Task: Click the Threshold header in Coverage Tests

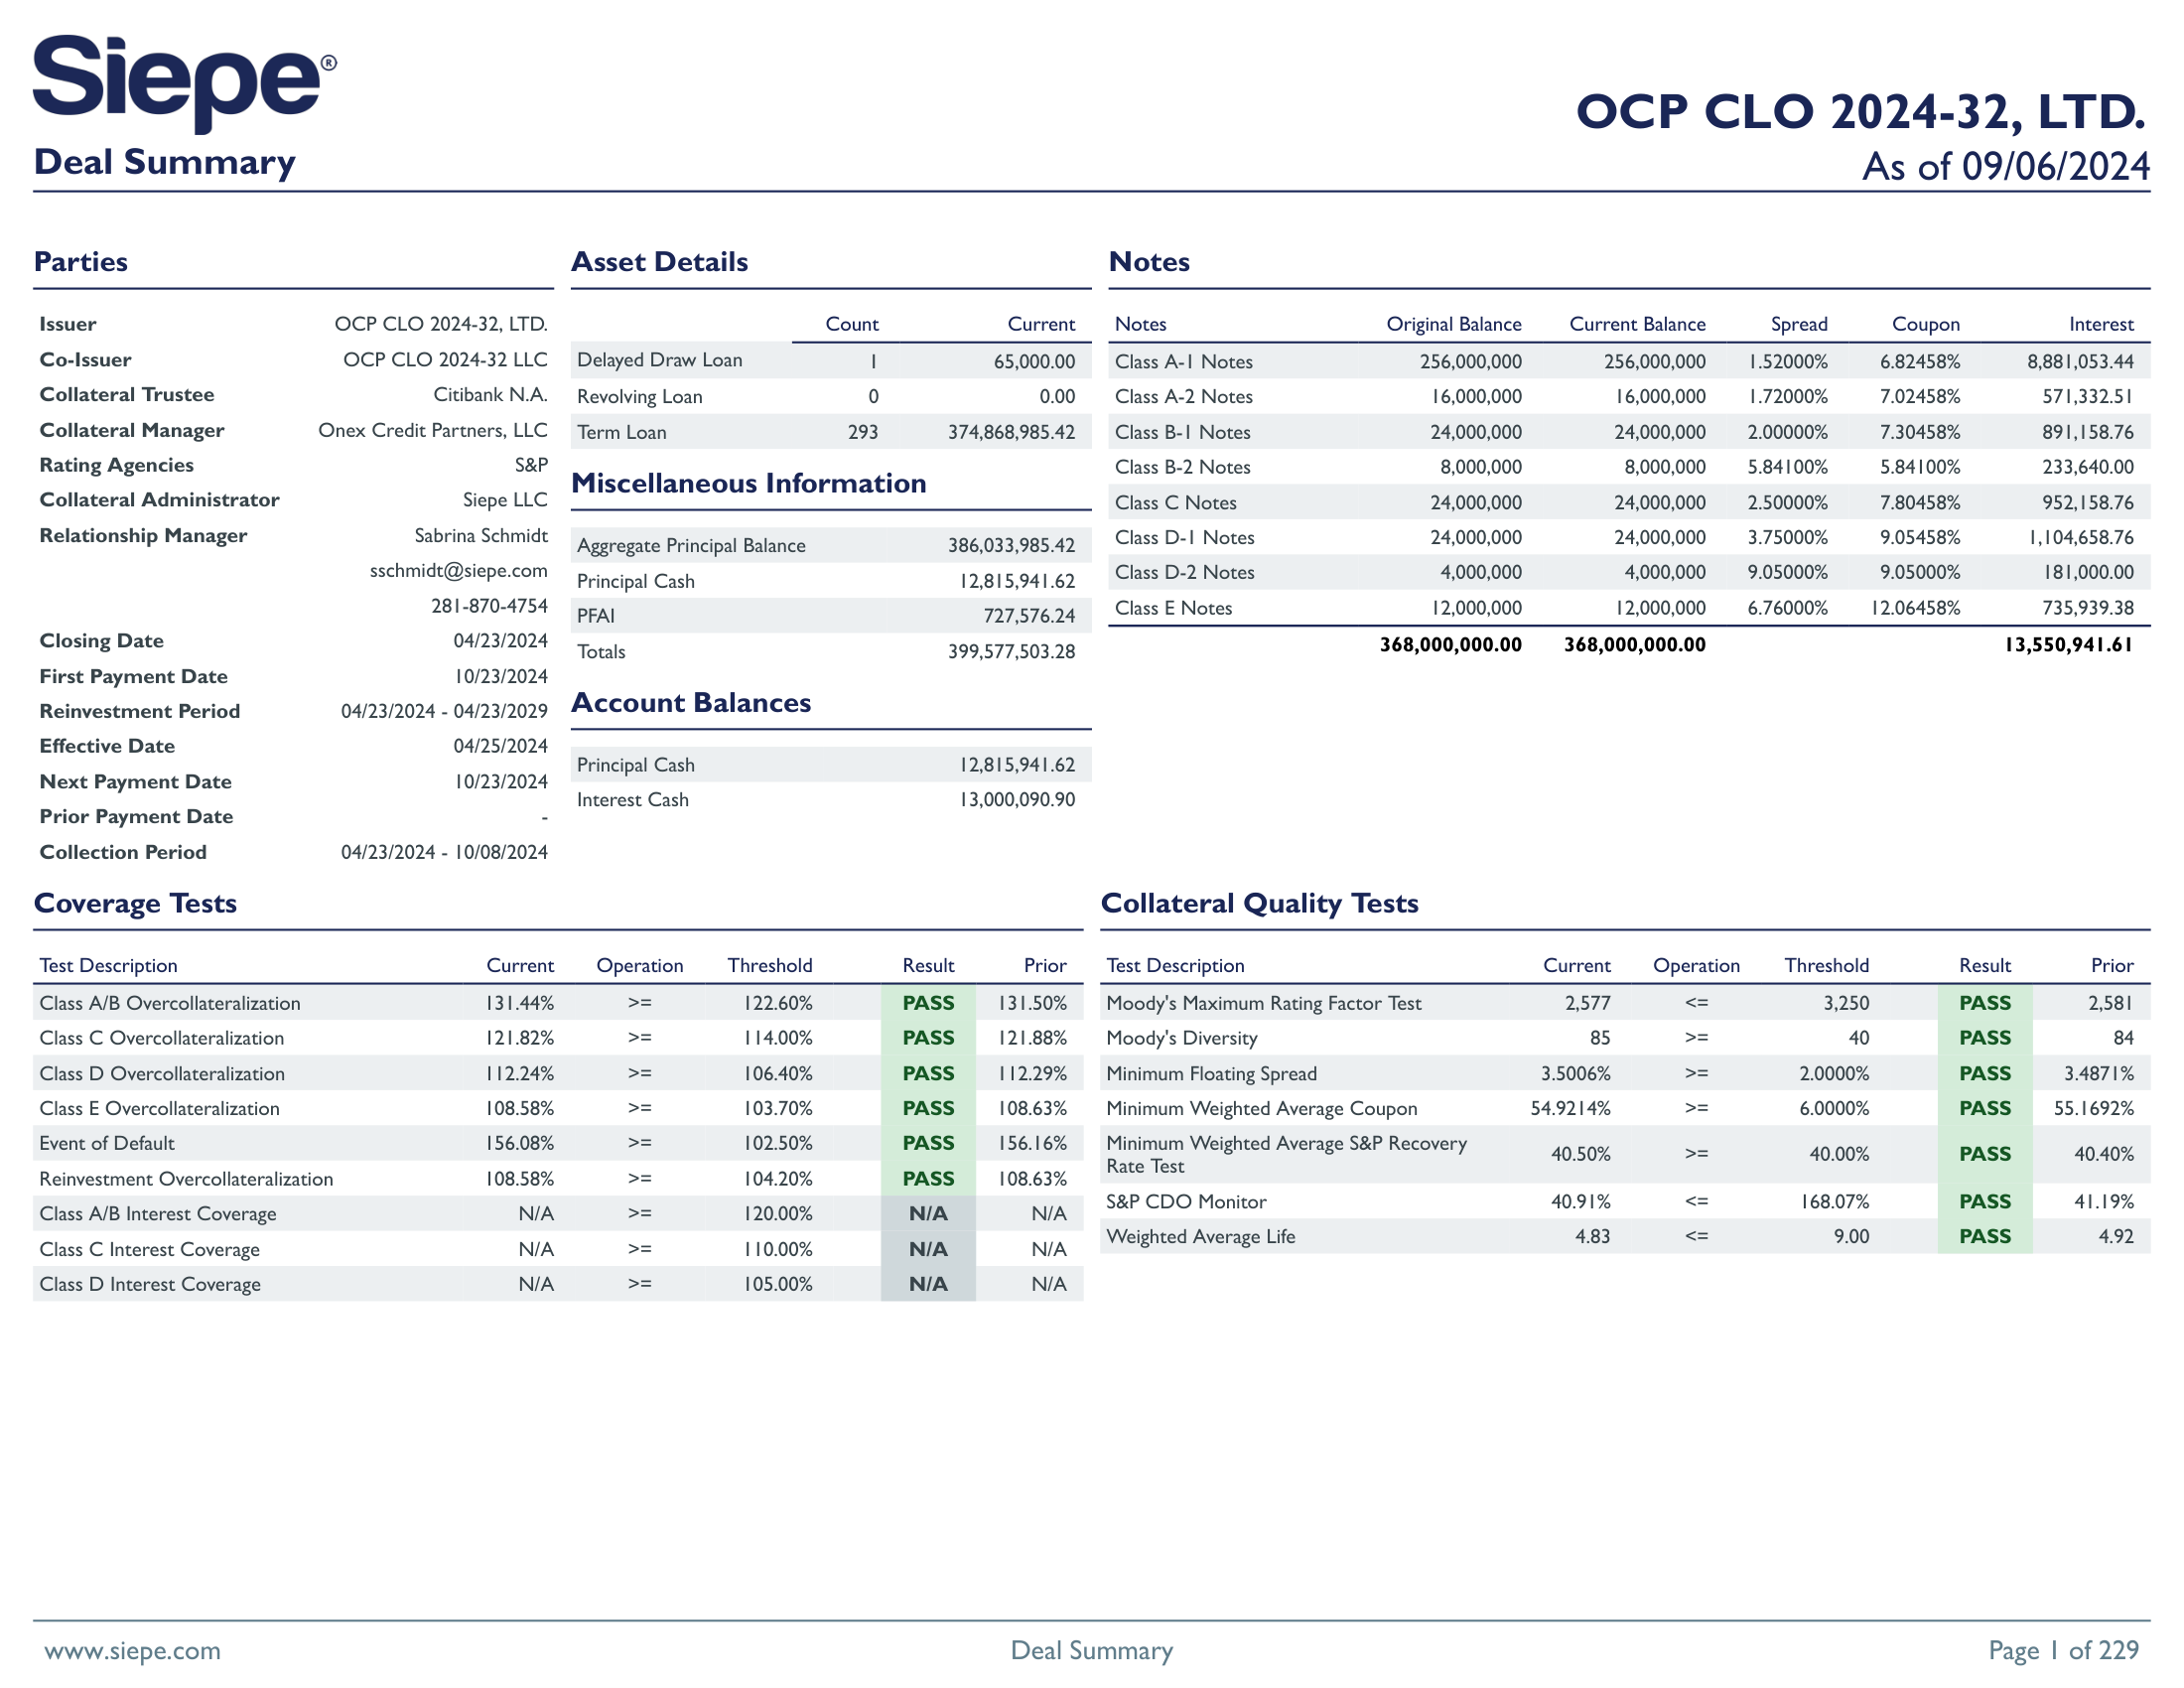Action: (x=769, y=965)
